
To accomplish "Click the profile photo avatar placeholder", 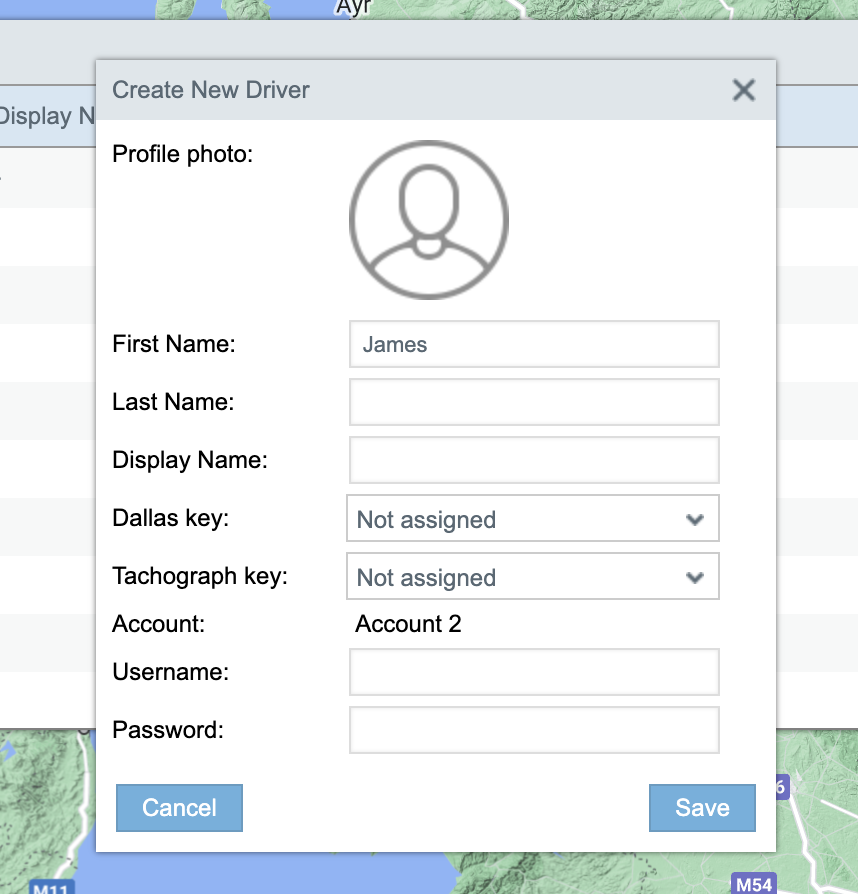I will (429, 219).
